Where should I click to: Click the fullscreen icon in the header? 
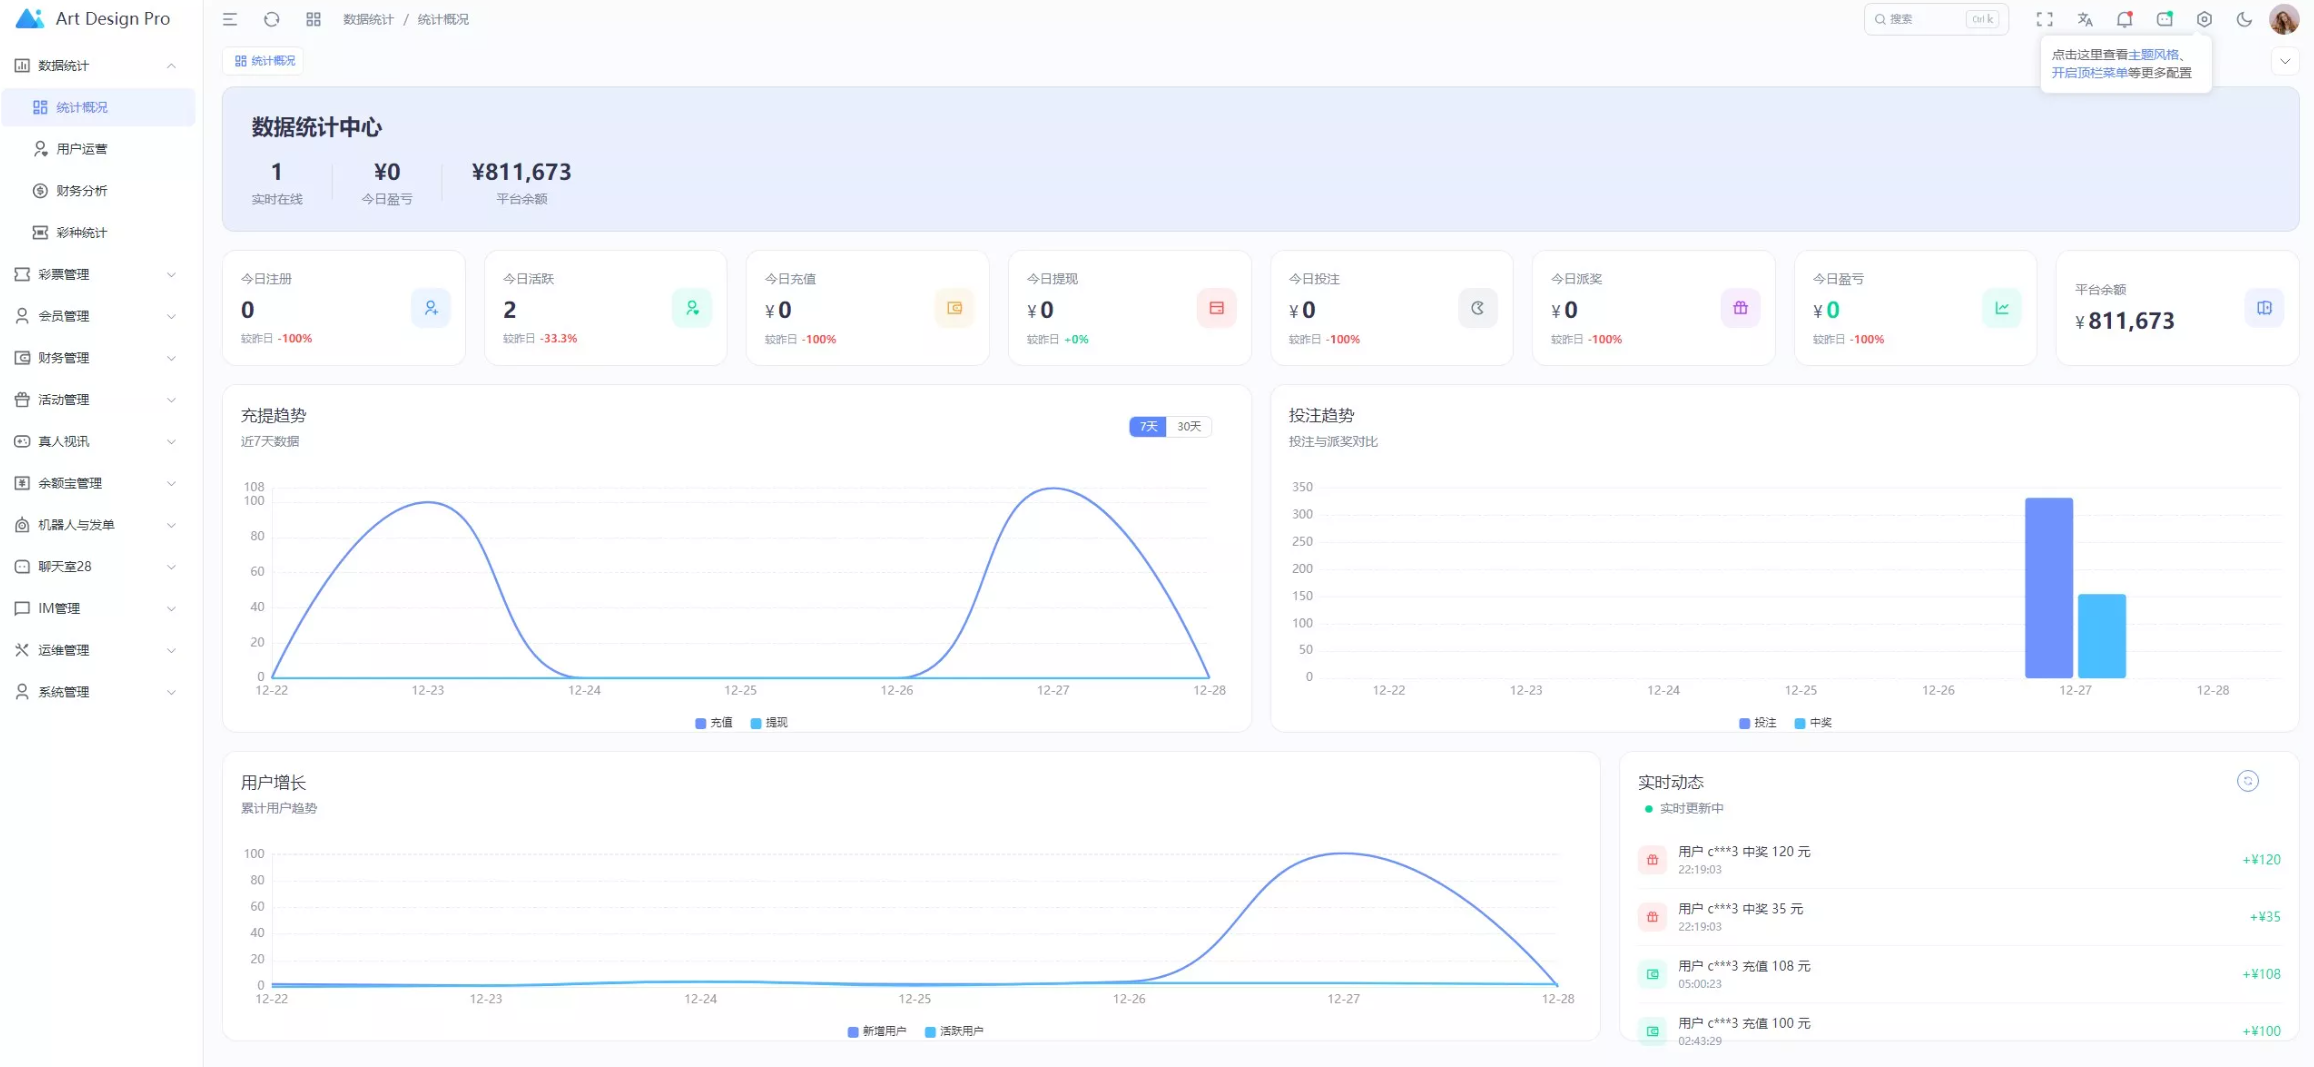(x=2044, y=19)
